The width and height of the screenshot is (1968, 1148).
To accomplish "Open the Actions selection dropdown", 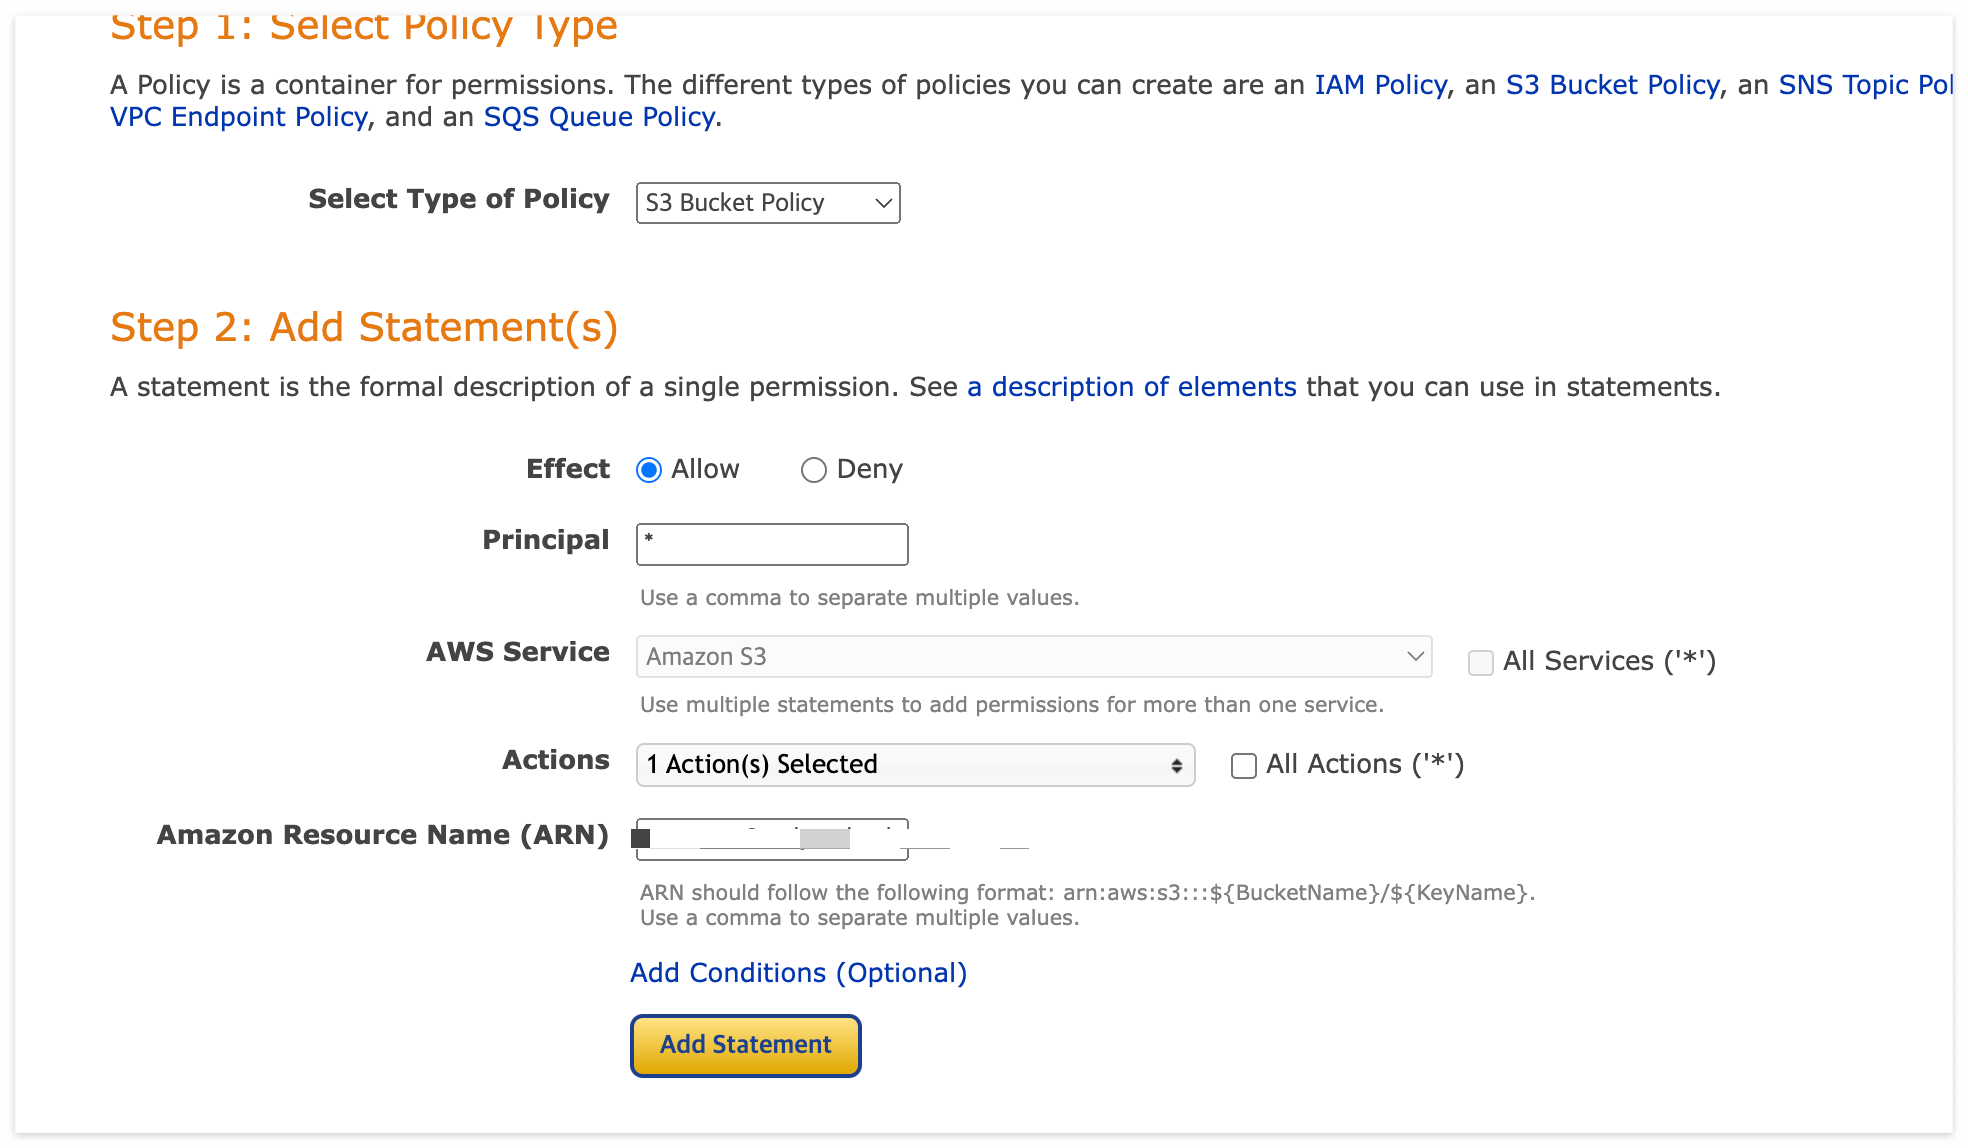I will 914,765.
